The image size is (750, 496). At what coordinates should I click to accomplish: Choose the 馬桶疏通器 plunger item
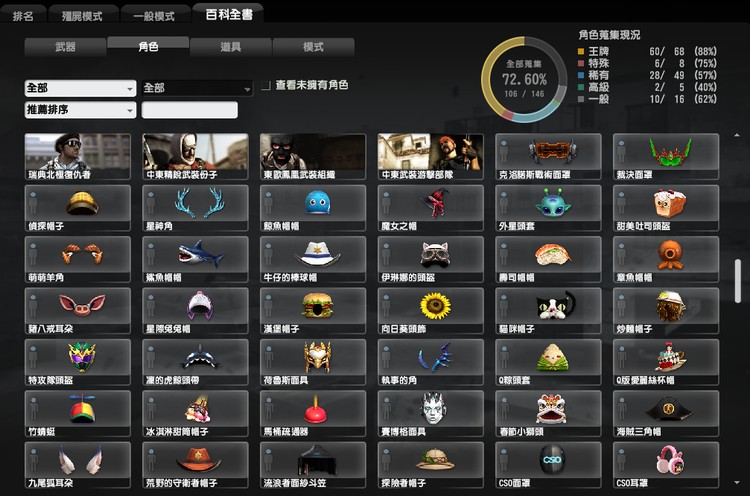coord(313,414)
